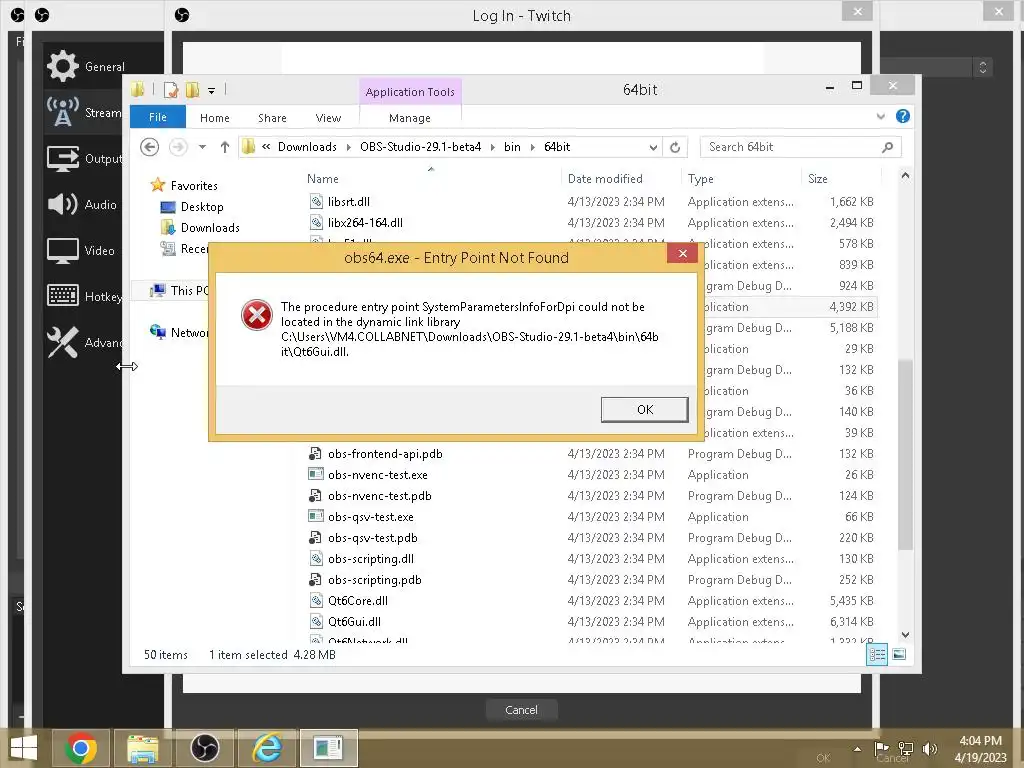Viewport: 1024px width, 768px height.
Task: Expand the Explorer ribbon chevron
Action: point(880,116)
